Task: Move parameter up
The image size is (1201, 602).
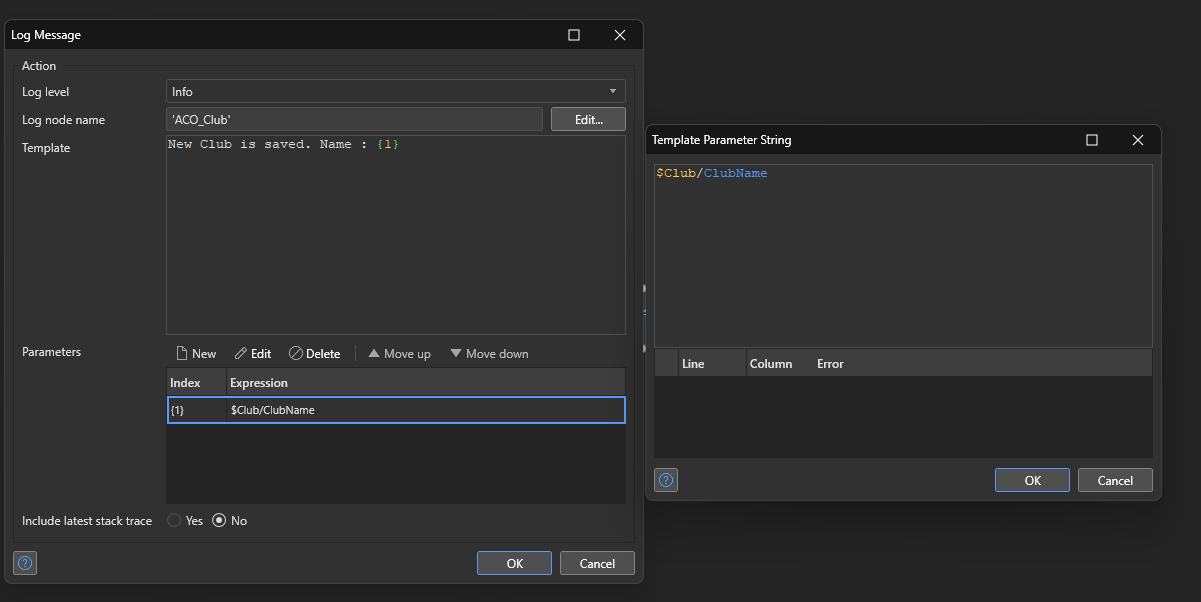Action: coord(399,353)
